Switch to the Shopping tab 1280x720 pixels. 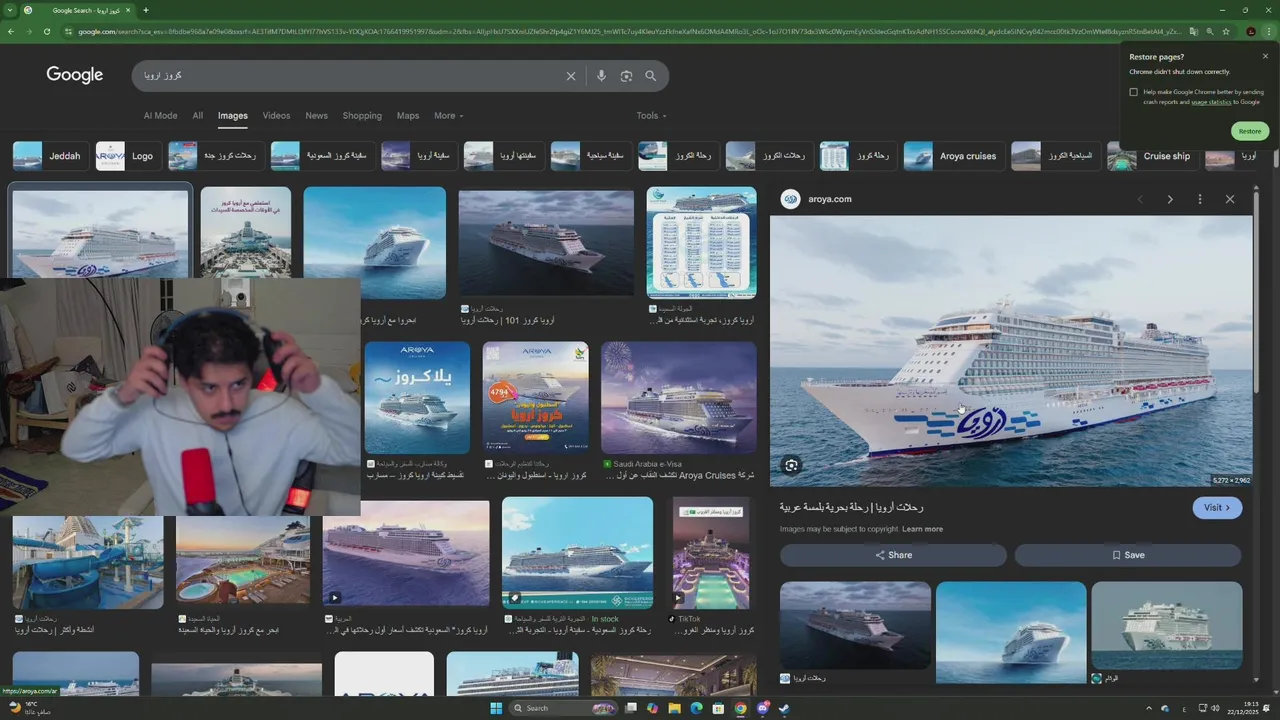362,116
